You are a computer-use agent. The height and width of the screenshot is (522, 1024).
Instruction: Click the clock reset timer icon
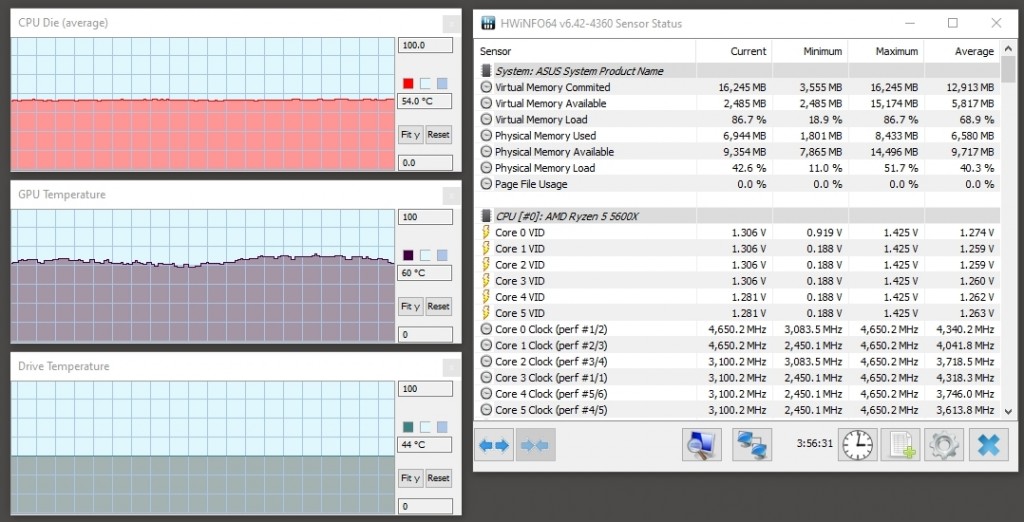tap(857, 446)
